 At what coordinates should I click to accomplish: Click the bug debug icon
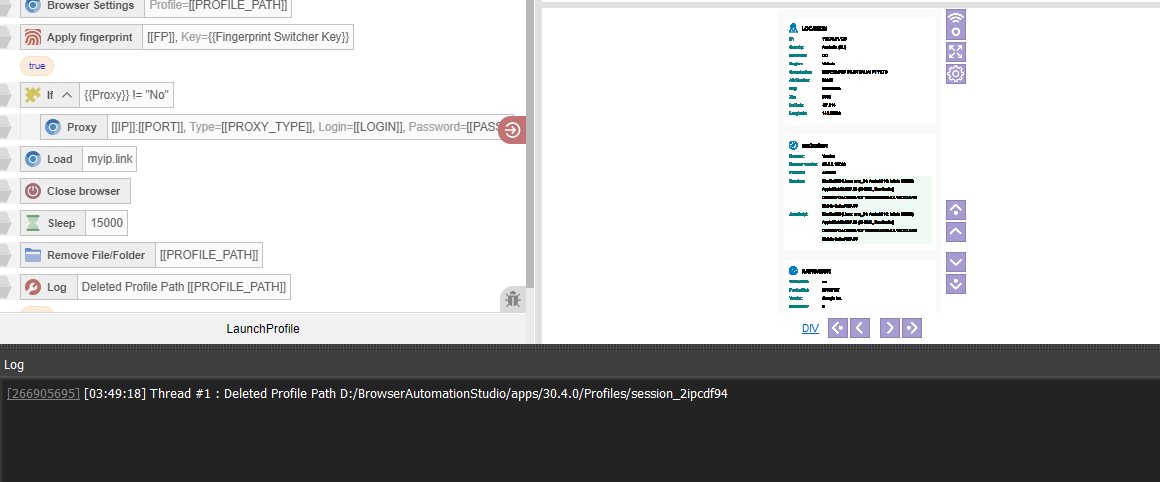coord(513,299)
